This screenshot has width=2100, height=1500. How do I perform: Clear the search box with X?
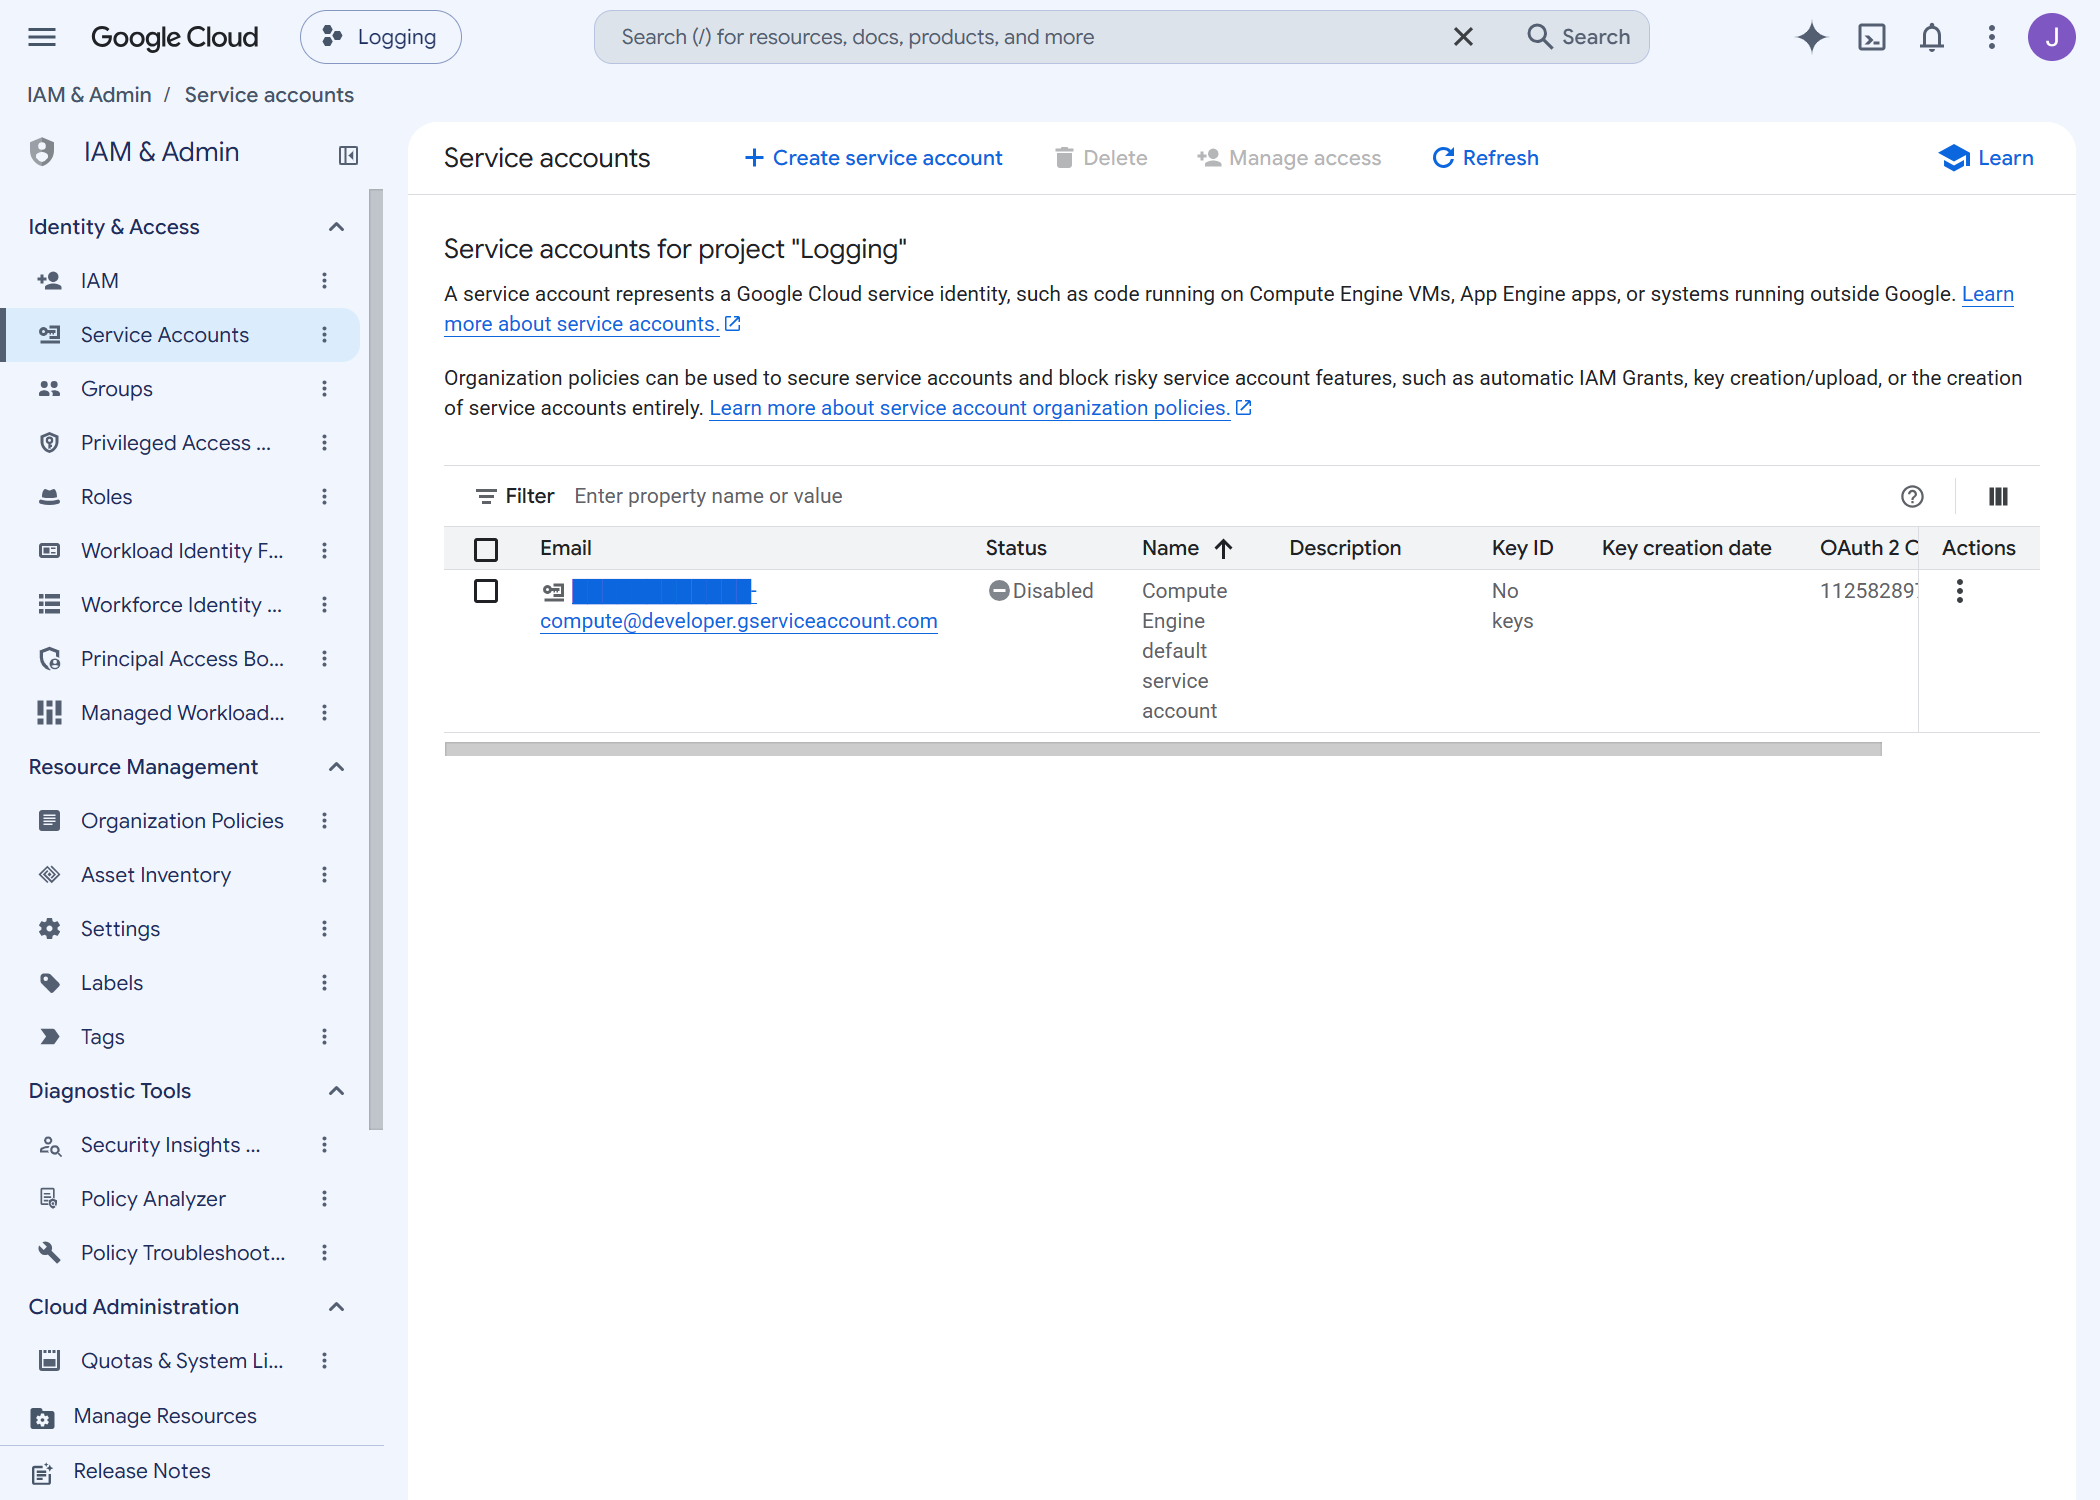point(1463,37)
